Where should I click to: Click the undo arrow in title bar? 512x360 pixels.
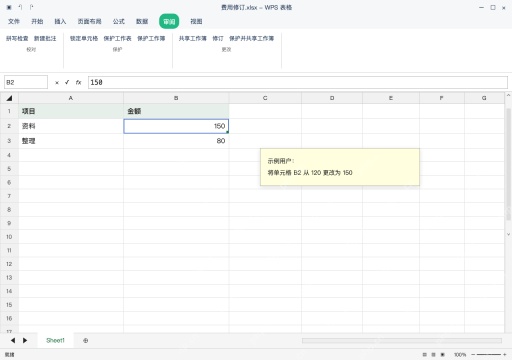[20, 7]
